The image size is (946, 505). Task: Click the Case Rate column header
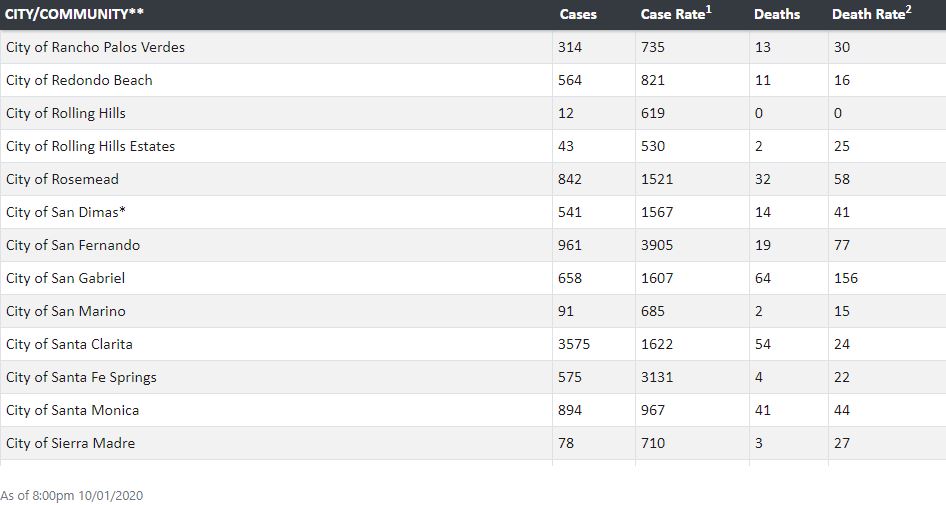[x=676, y=14]
